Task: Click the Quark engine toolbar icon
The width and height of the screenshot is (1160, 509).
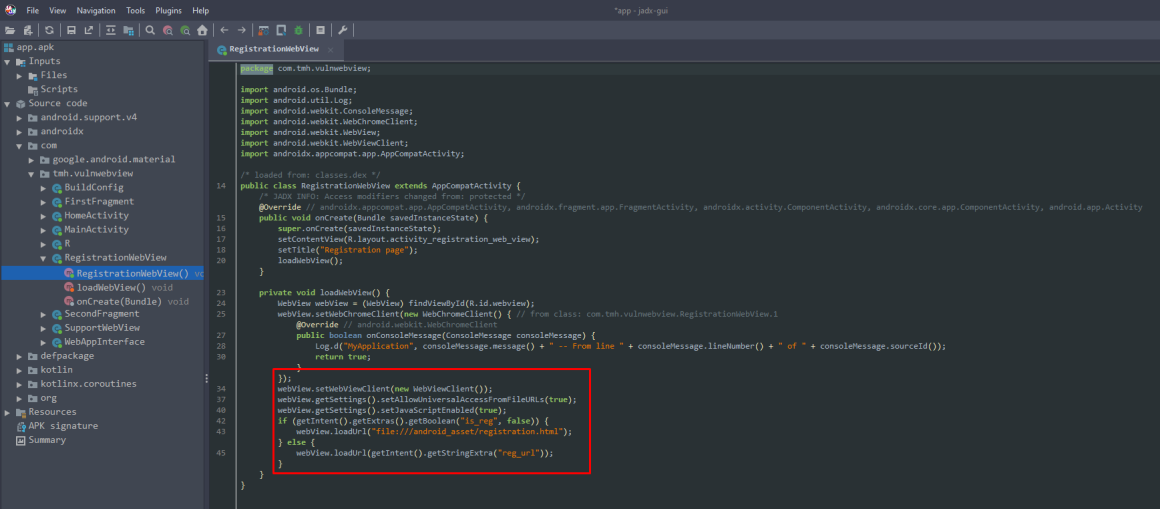Action: point(281,30)
